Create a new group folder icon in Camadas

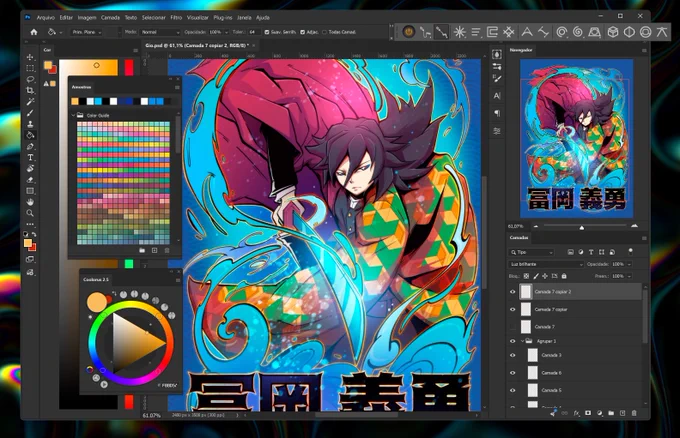[611, 413]
